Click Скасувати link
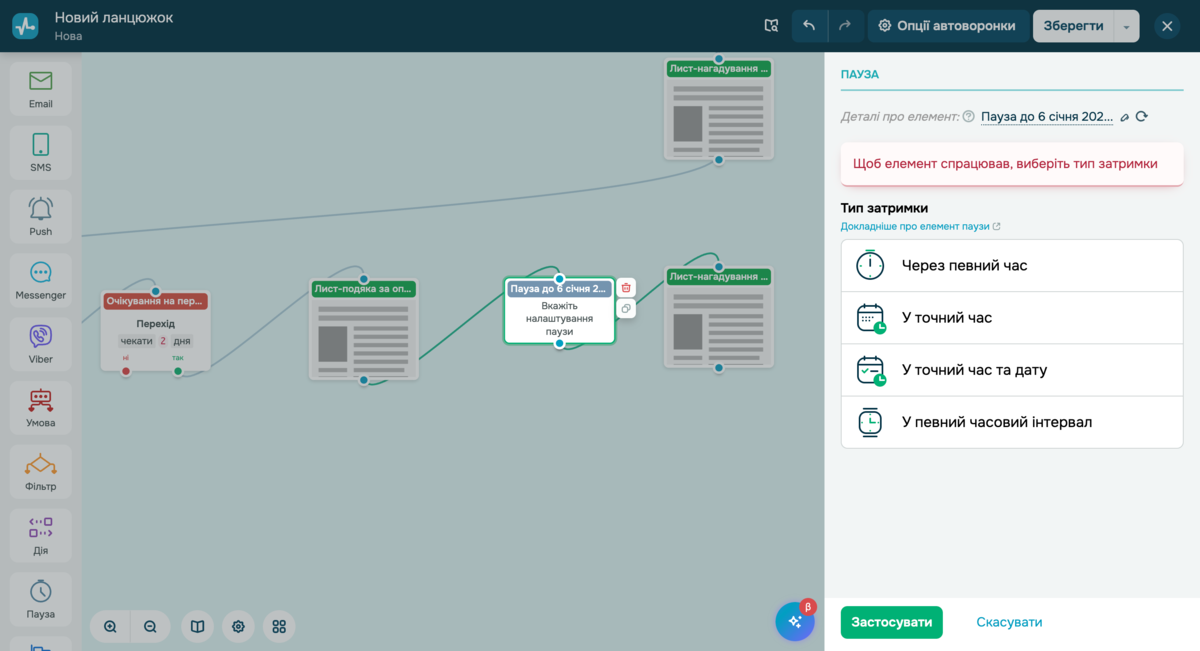This screenshot has height=651, width=1200. (x=1009, y=622)
